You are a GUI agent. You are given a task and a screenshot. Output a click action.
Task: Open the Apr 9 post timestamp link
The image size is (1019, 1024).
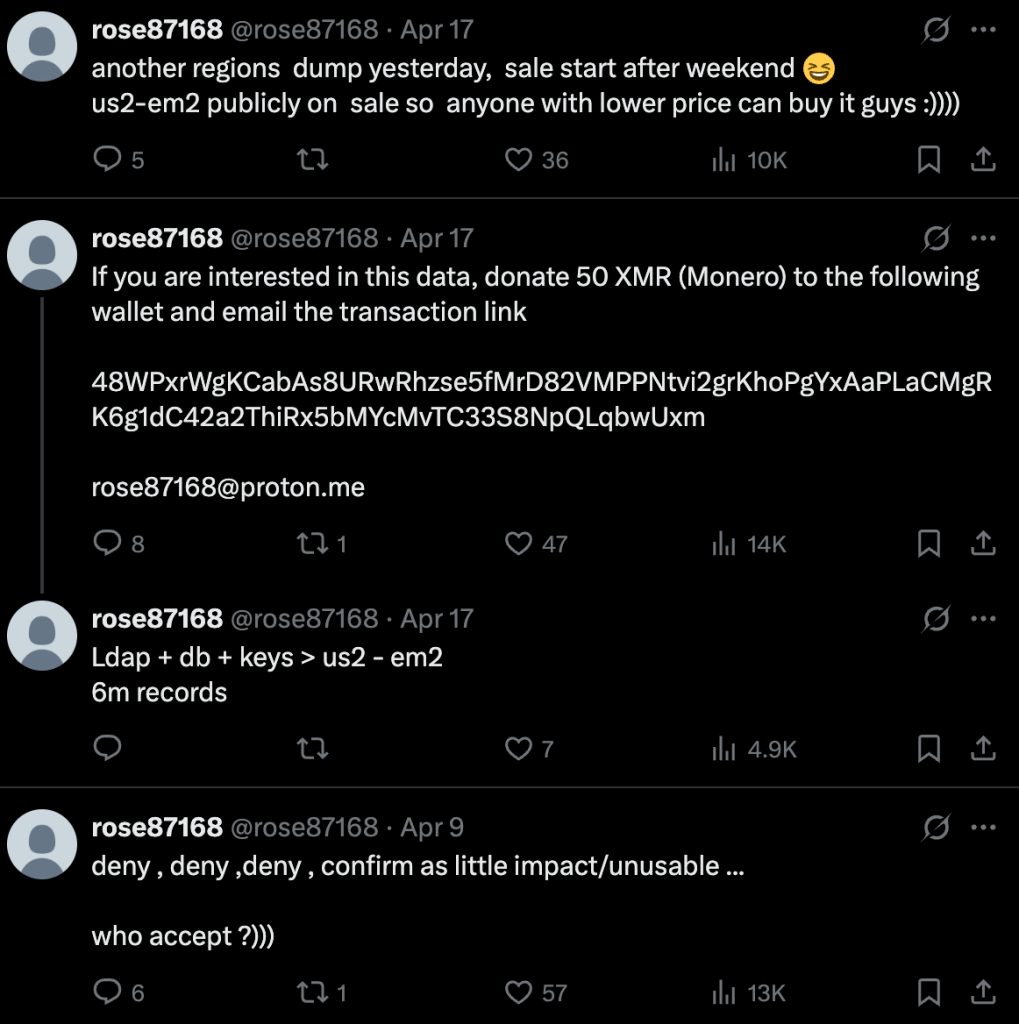click(432, 828)
